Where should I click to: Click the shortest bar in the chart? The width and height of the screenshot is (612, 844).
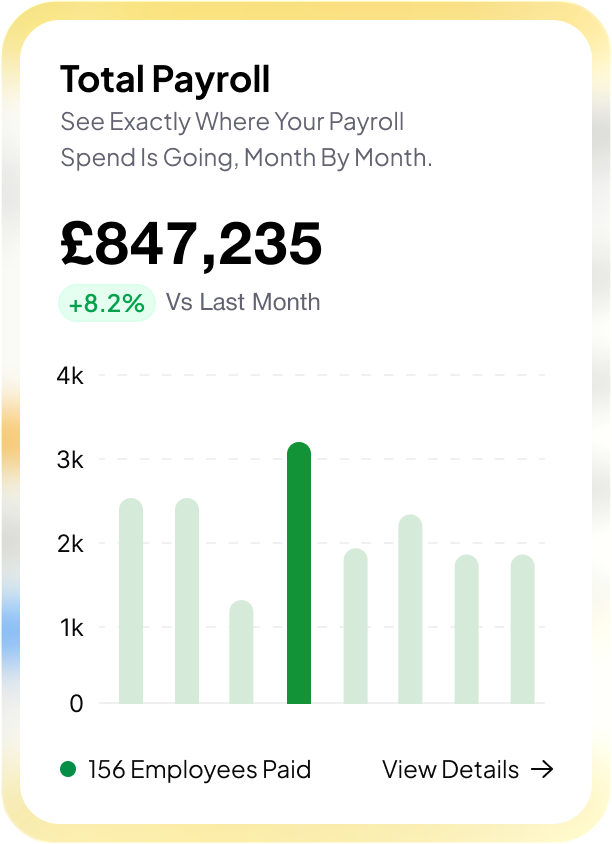241,652
